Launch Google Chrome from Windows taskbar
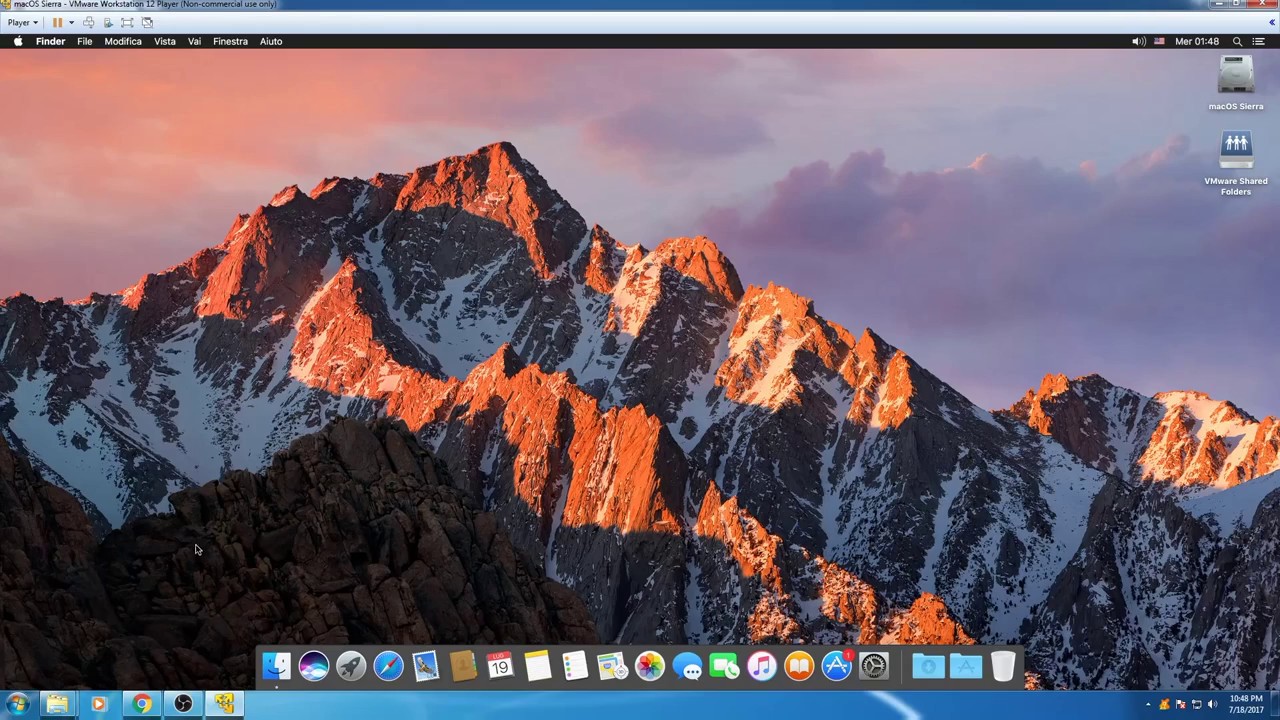This screenshot has height=720, width=1280. coord(141,704)
